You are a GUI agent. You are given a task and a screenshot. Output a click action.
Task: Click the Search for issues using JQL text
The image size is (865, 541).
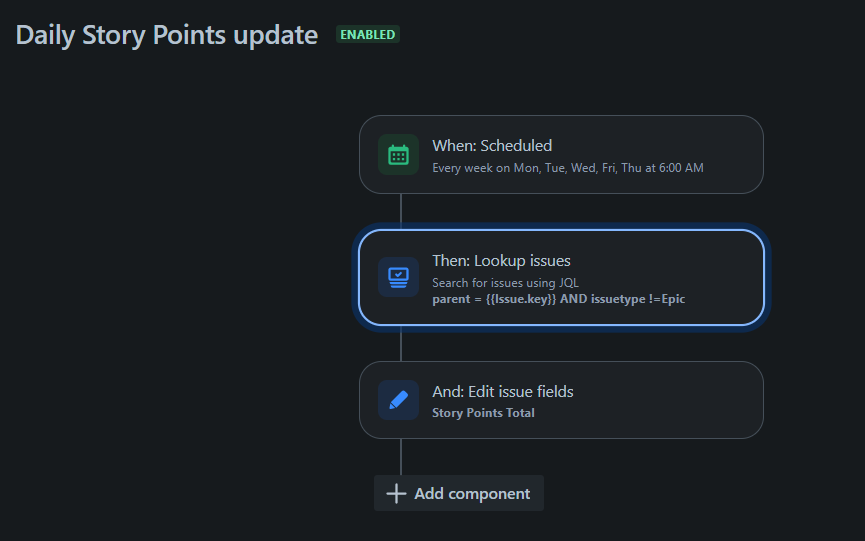[x=505, y=282]
